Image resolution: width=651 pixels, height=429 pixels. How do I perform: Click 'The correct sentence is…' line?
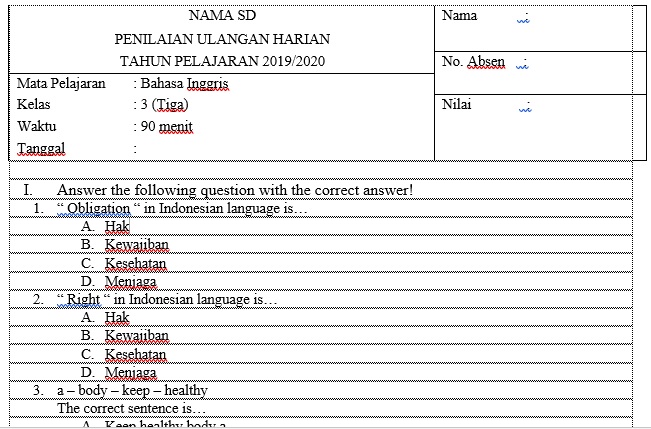point(132,408)
